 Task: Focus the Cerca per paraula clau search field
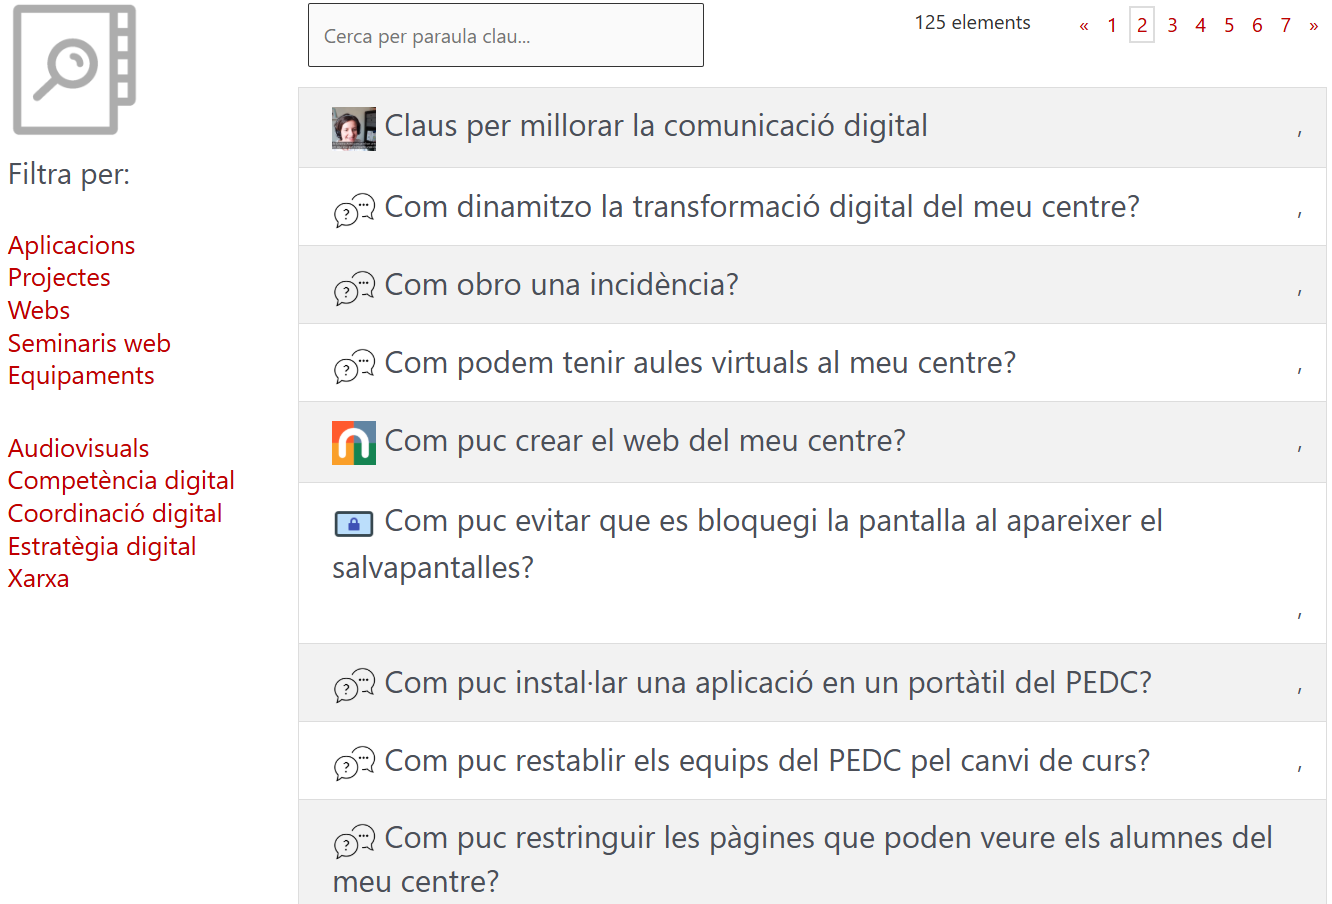(505, 36)
